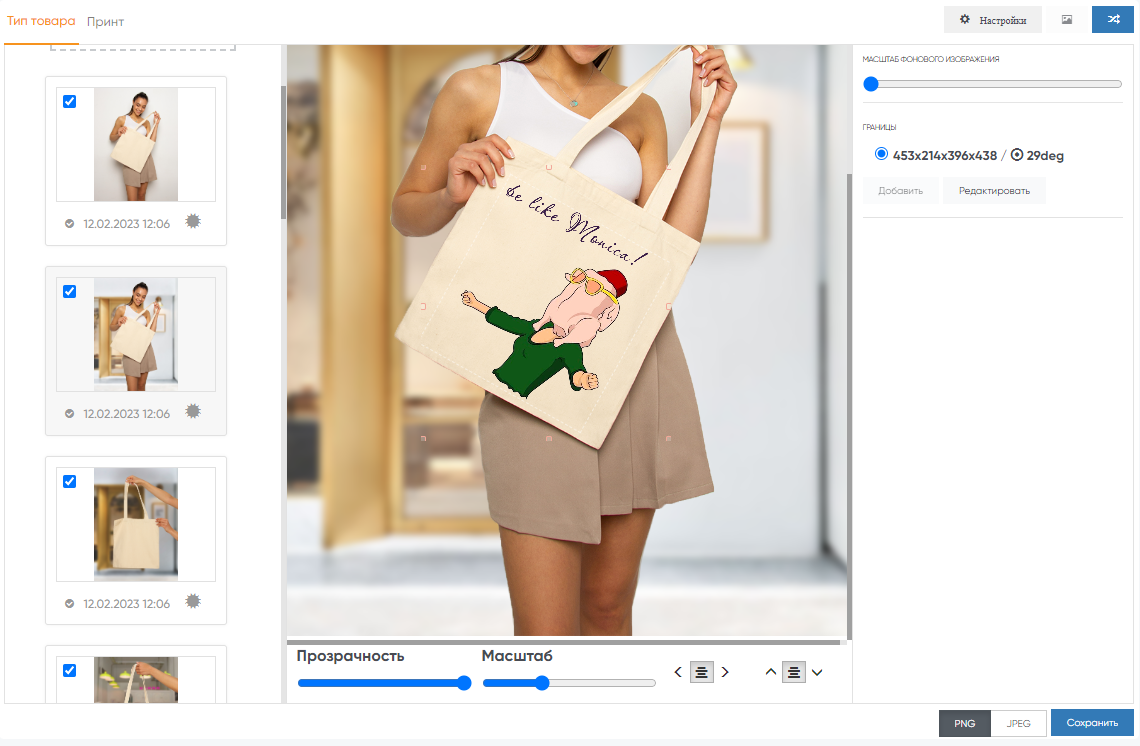Open the Настройки settings button
This screenshot has height=746, width=1140.
[x=992, y=20]
